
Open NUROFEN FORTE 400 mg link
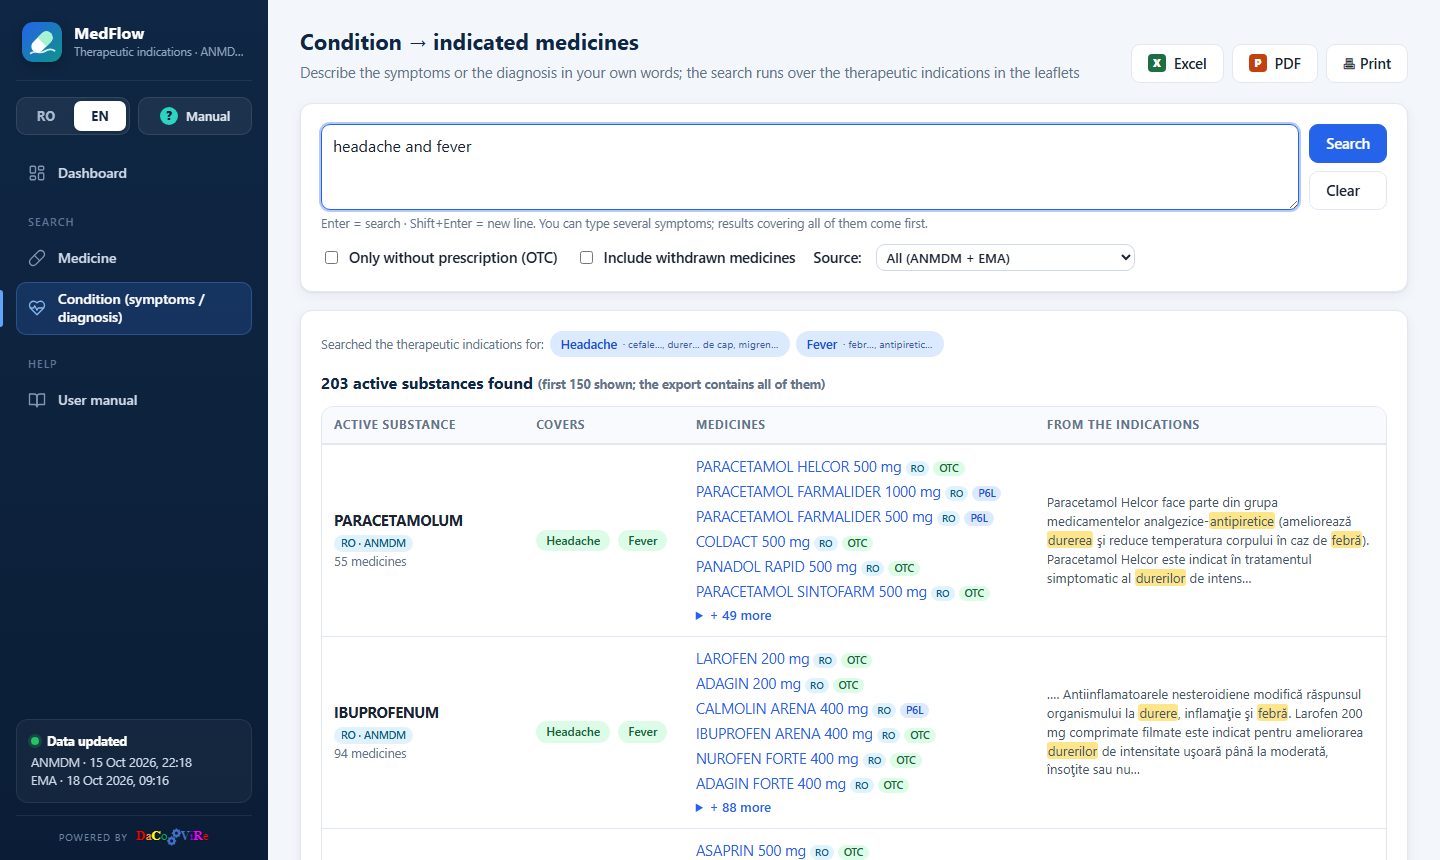(777, 759)
